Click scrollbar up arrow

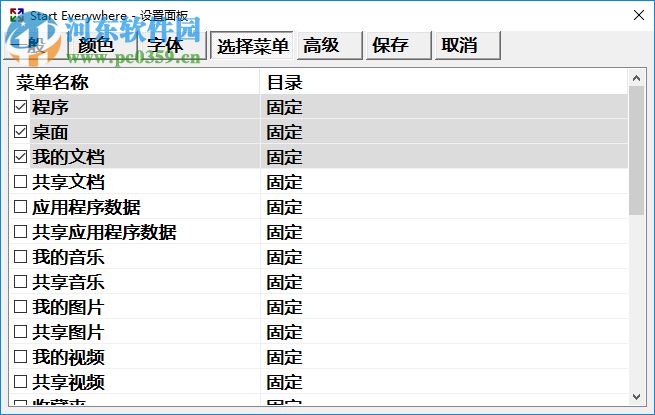[637, 78]
